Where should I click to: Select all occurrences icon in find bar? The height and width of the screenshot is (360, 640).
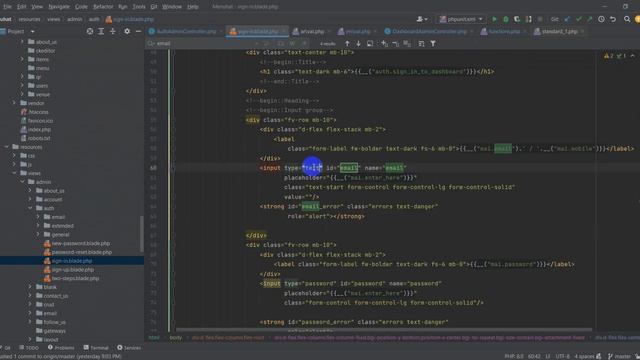click(407, 43)
